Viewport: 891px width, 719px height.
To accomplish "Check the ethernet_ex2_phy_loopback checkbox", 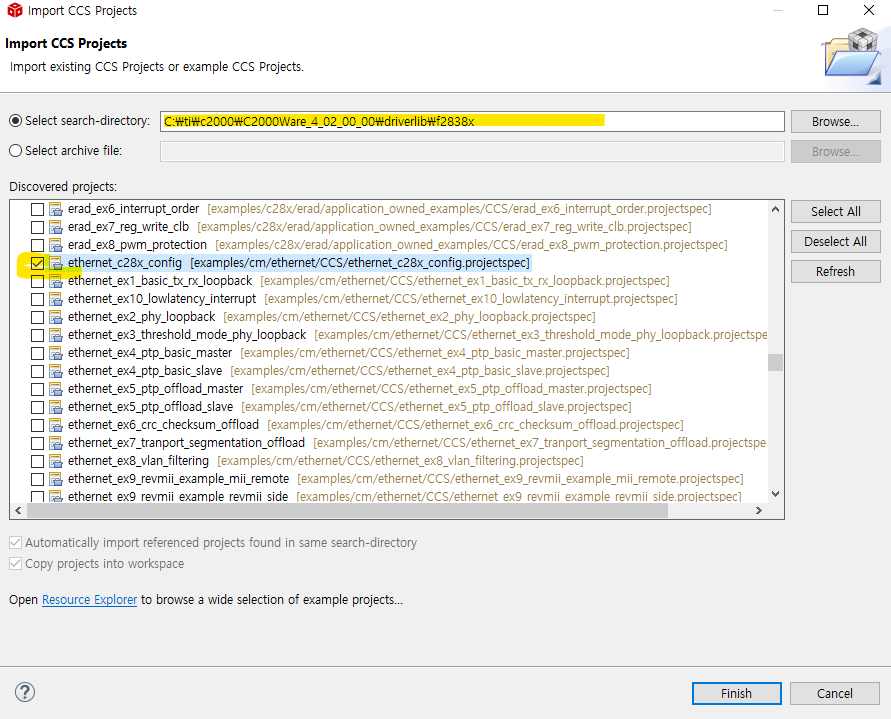I will pos(38,317).
